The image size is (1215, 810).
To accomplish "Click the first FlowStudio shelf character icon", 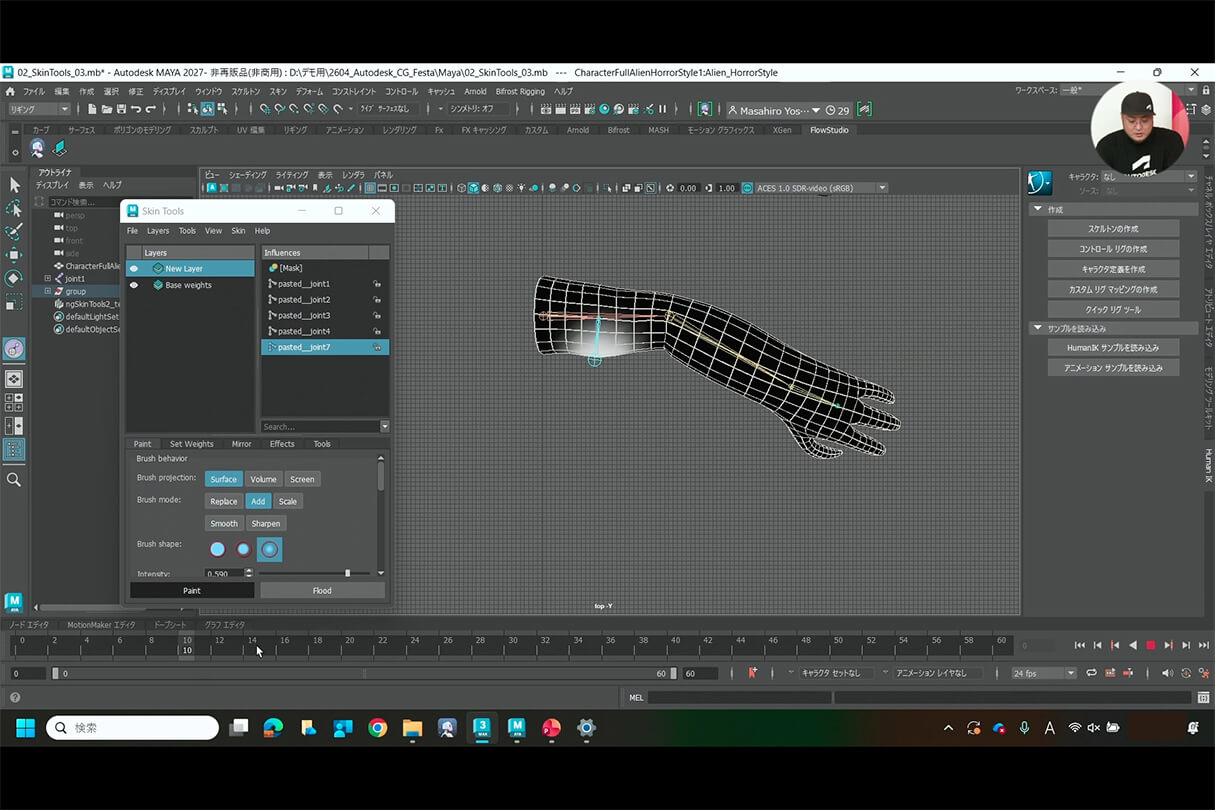I will point(37,148).
